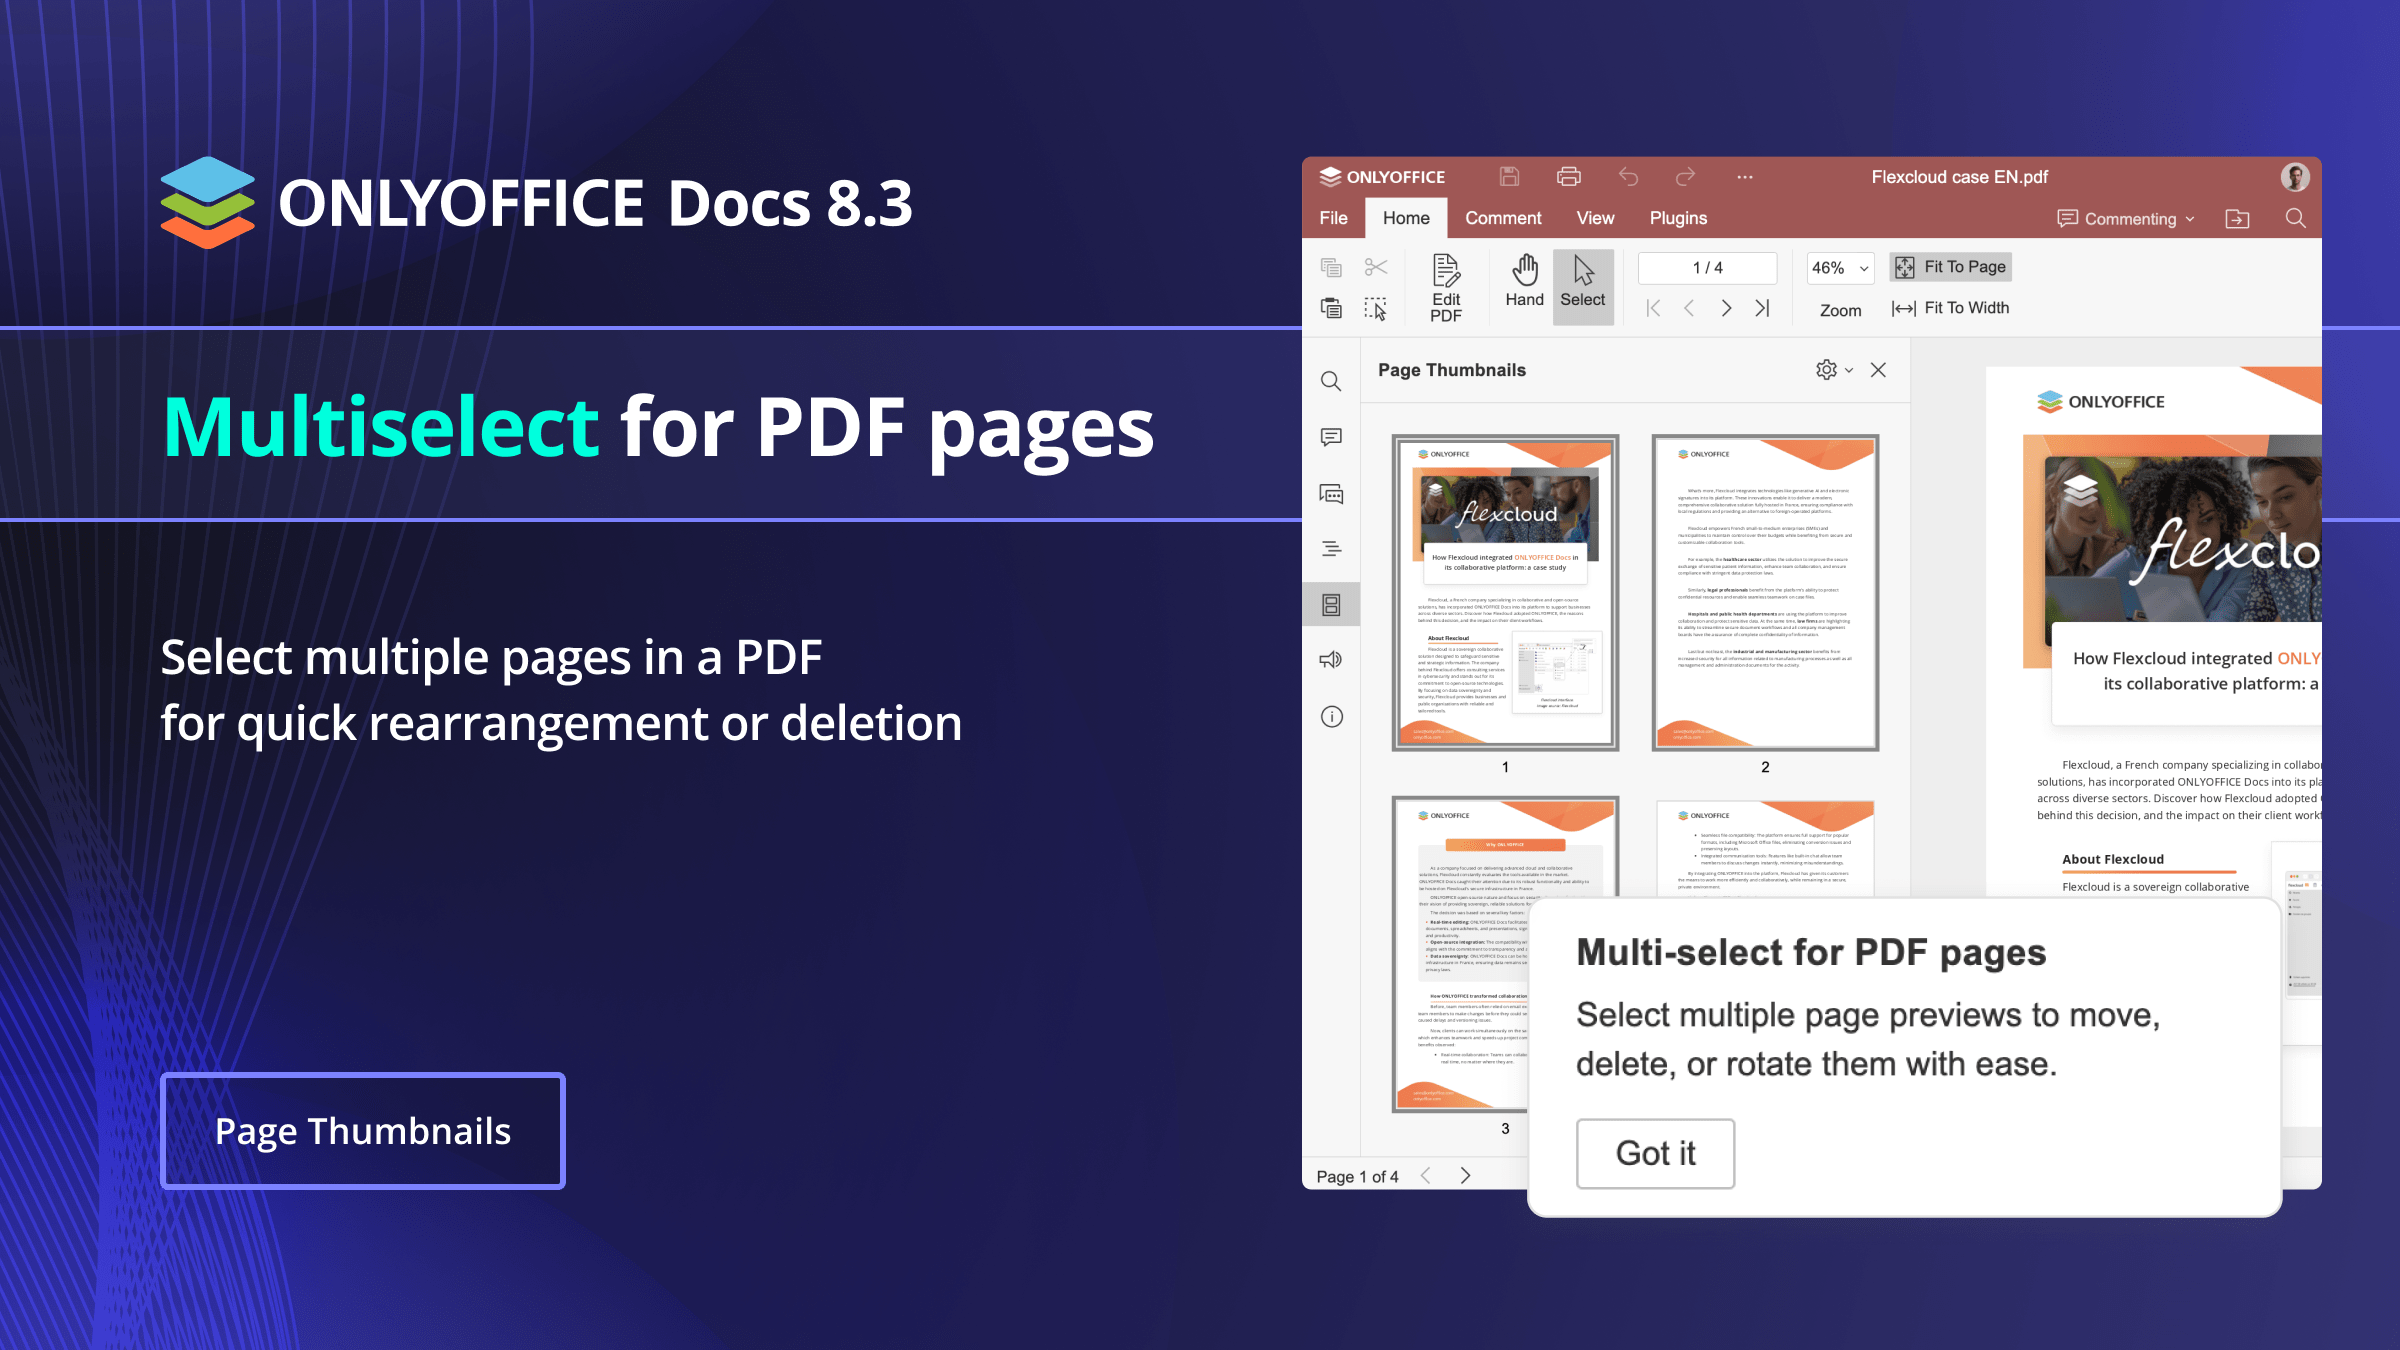This screenshot has width=2400, height=1350.
Task: Click the Open file location folder icon
Action: coord(2237,218)
